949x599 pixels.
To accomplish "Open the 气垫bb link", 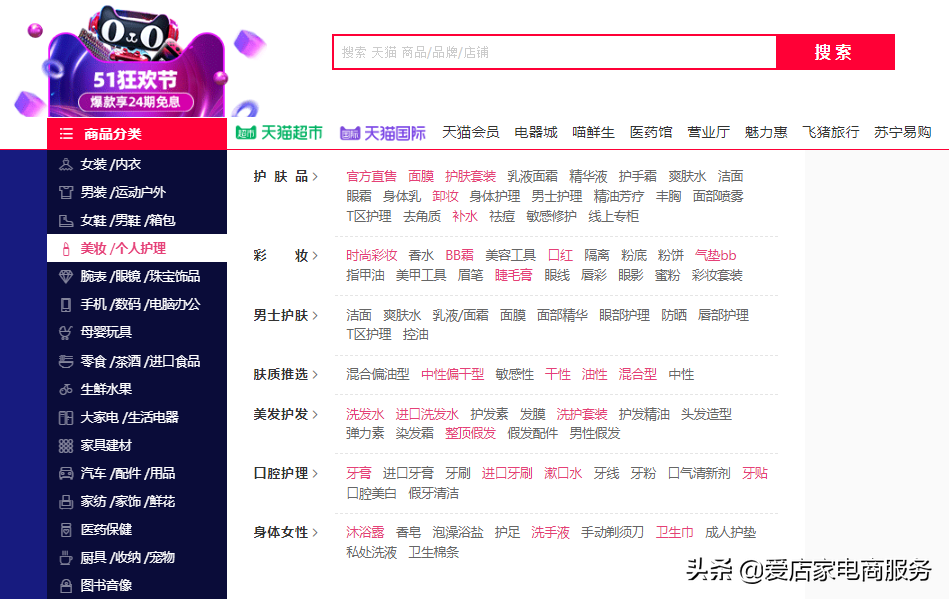I will (715, 256).
